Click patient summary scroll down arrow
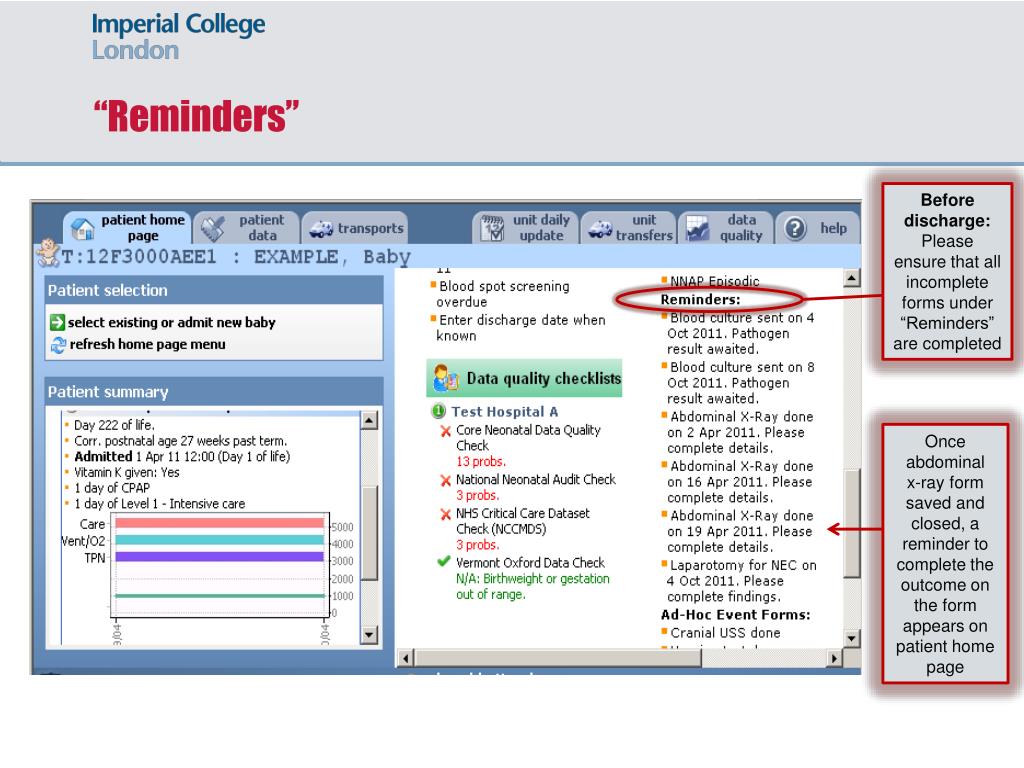 [x=369, y=634]
